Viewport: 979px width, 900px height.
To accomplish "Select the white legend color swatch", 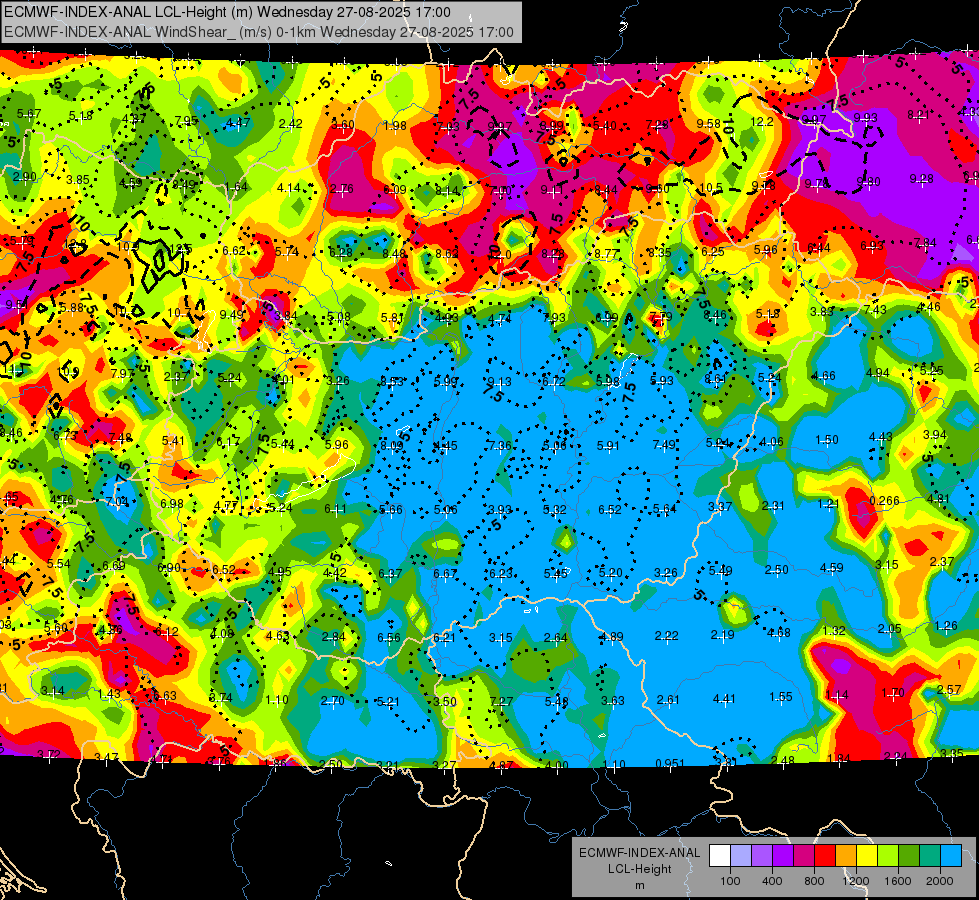I will tap(720, 856).
